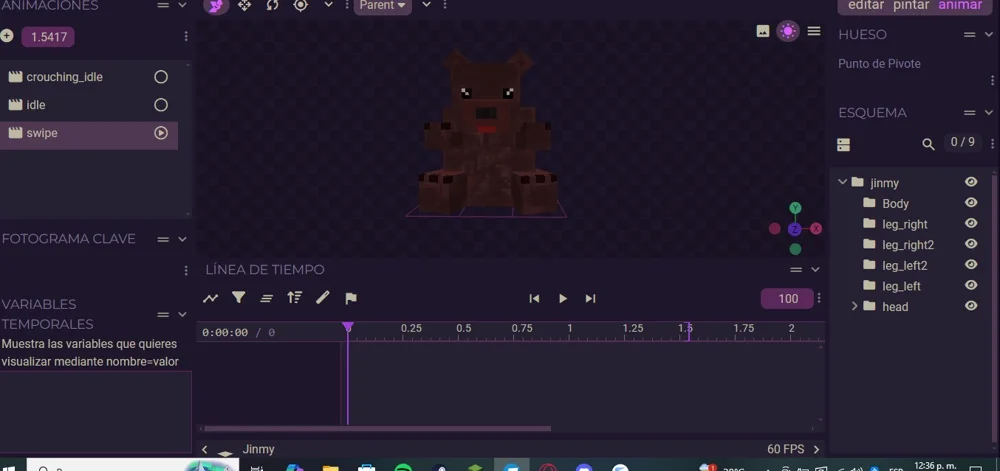The width and height of the screenshot is (1000, 471).
Task: Collapse VARIABLES TEMPORALES panel chevron
Action: (x=182, y=315)
